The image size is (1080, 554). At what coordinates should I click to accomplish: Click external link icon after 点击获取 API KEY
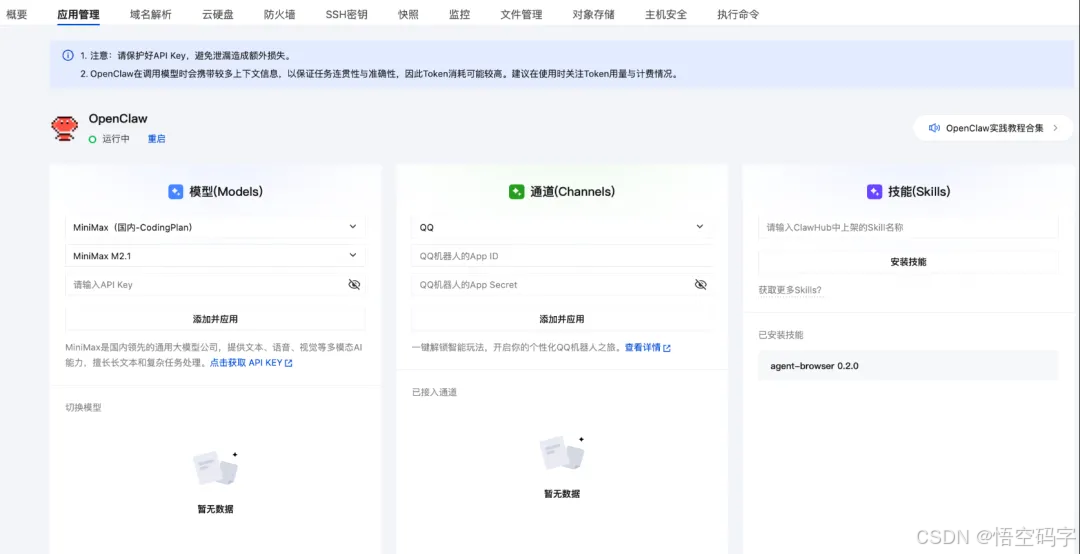point(289,363)
